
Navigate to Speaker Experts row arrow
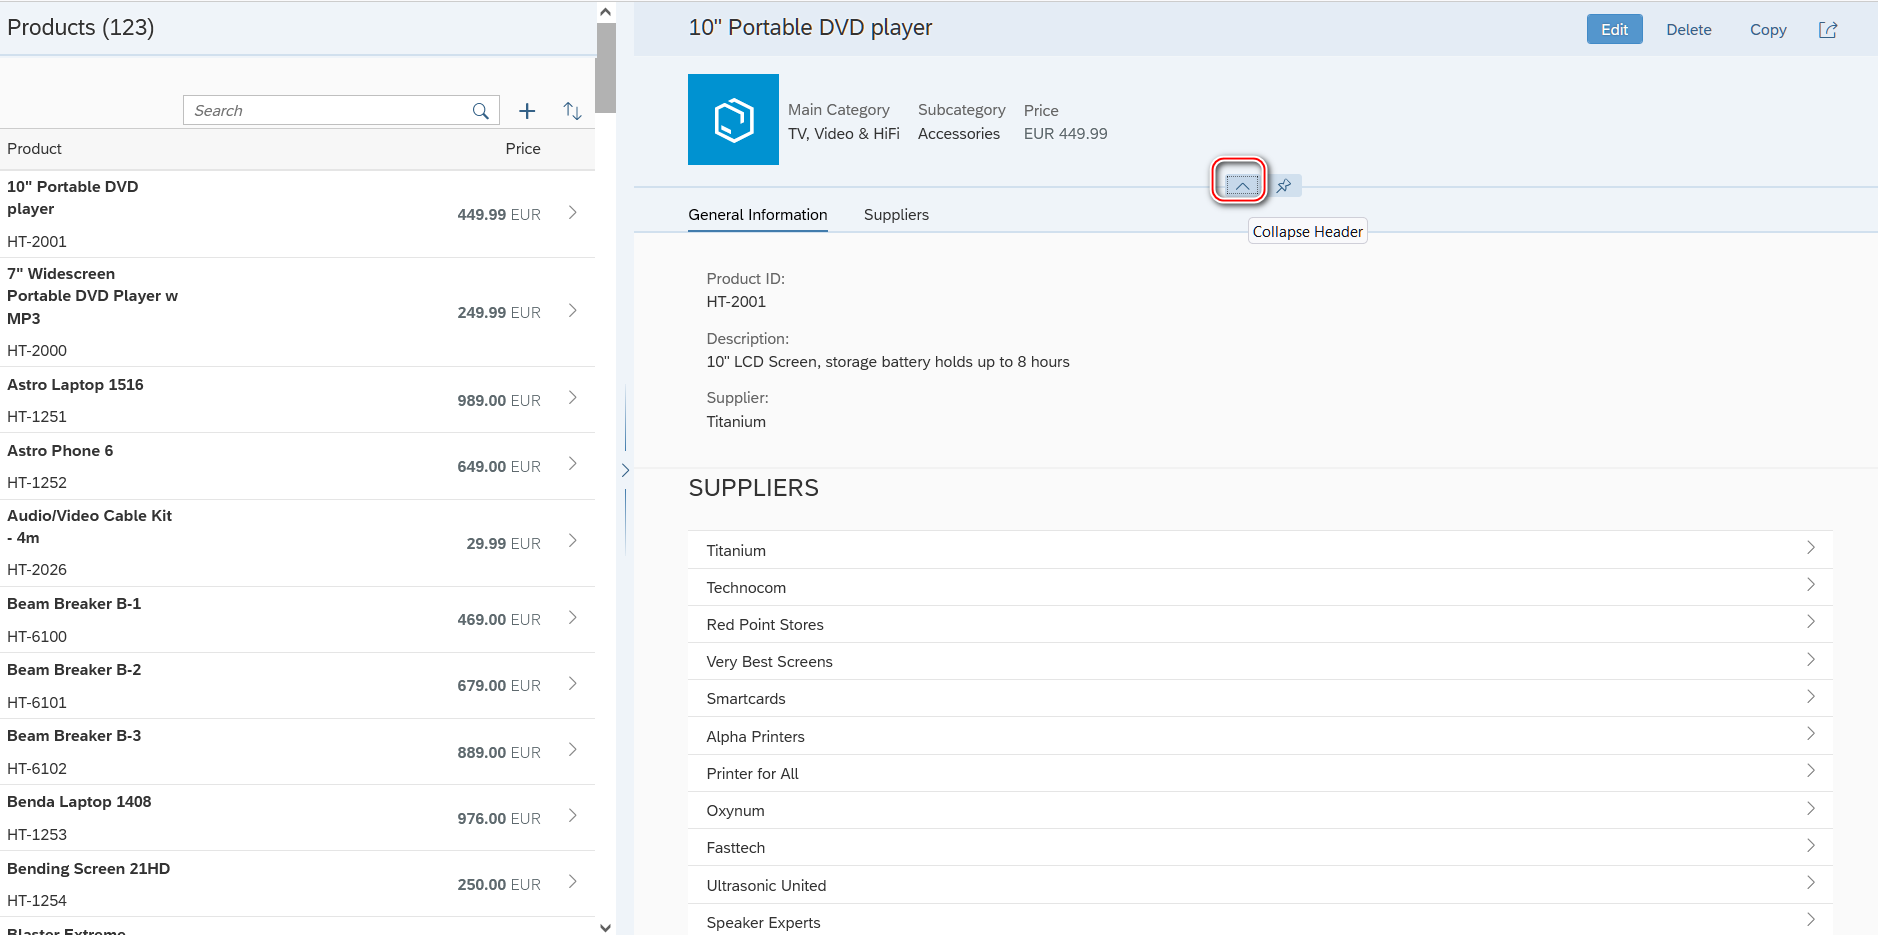[x=1810, y=920]
